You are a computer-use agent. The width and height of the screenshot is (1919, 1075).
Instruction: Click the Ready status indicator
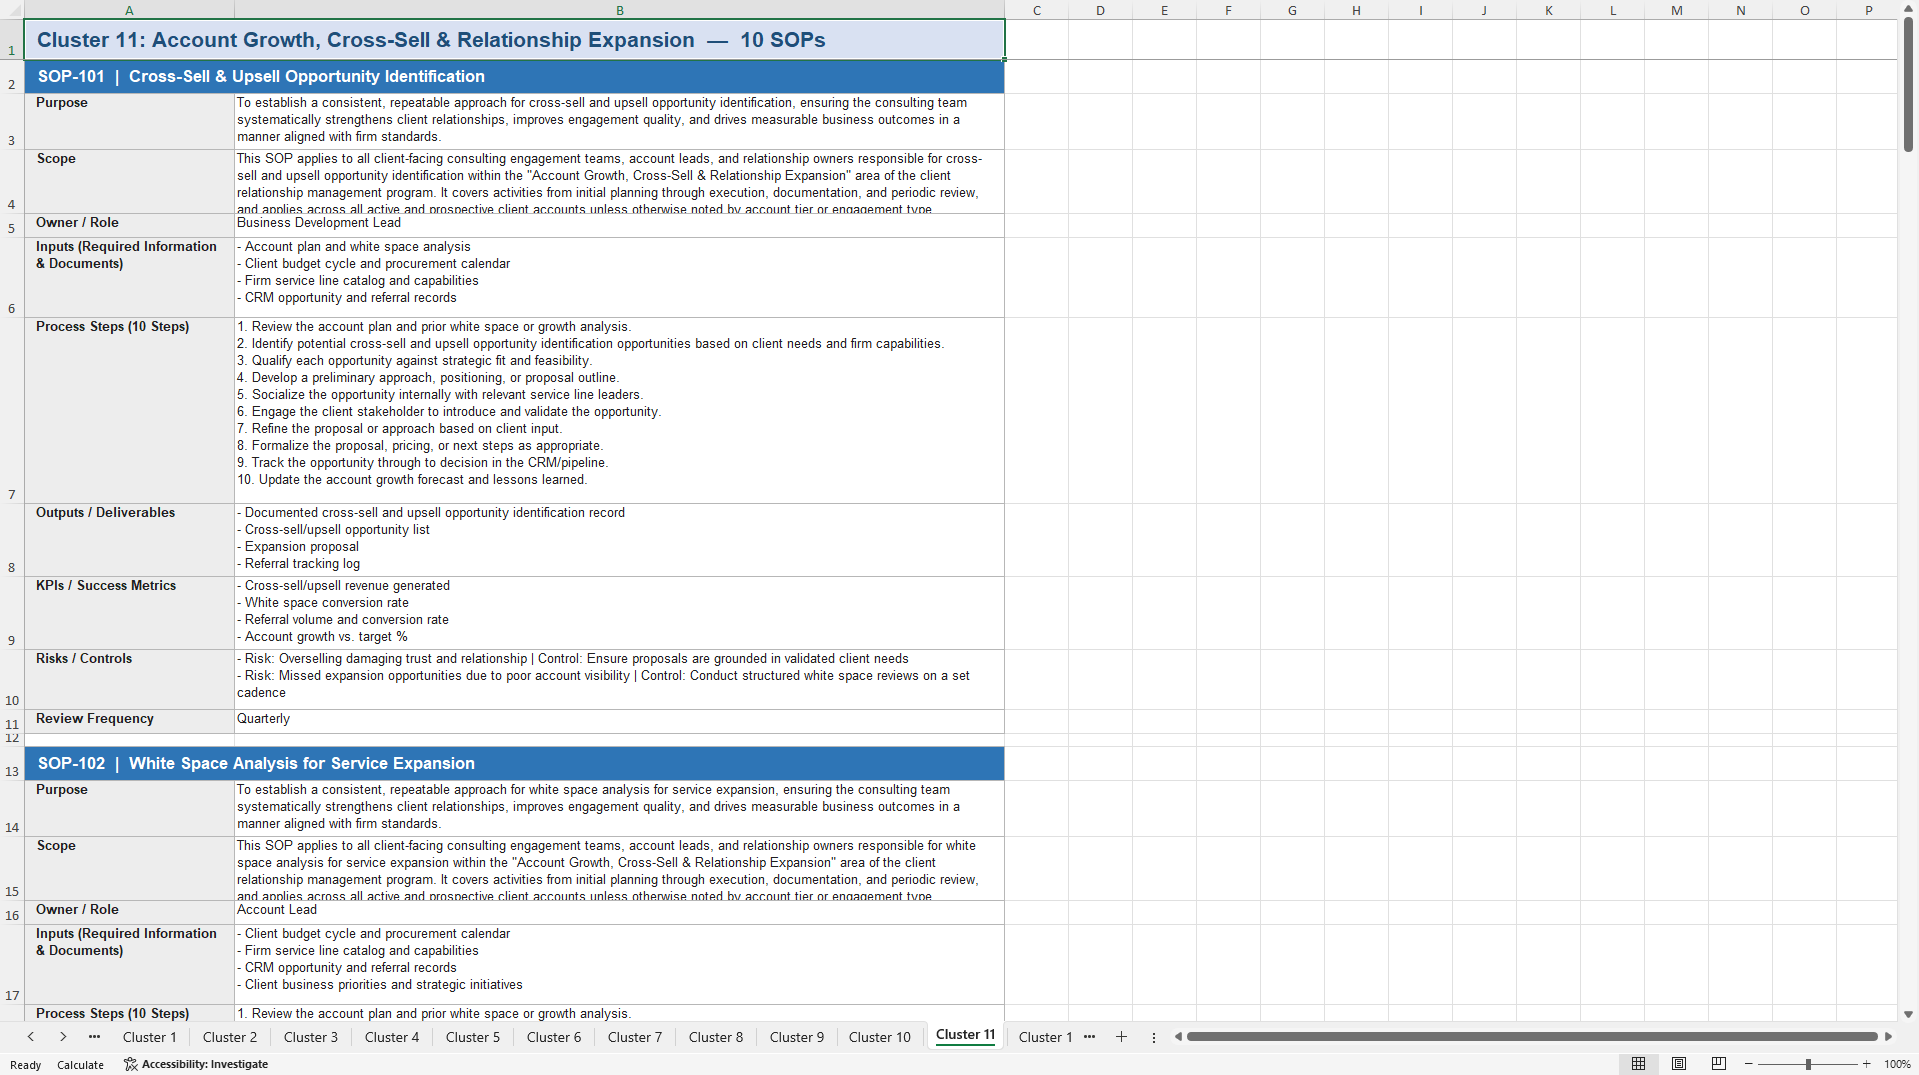(26, 1064)
